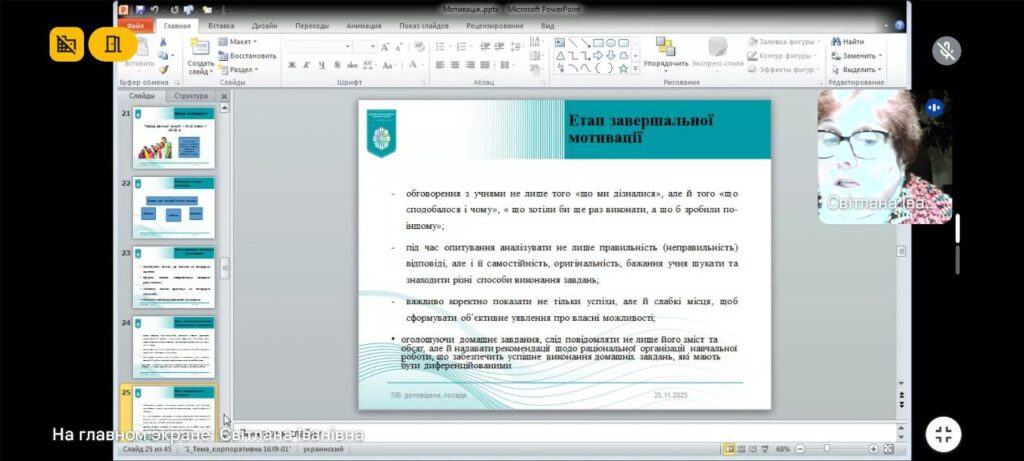Click the yellow leave meeting door icon
The width and height of the screenshot is (1024, 461).
coord(112,44)
